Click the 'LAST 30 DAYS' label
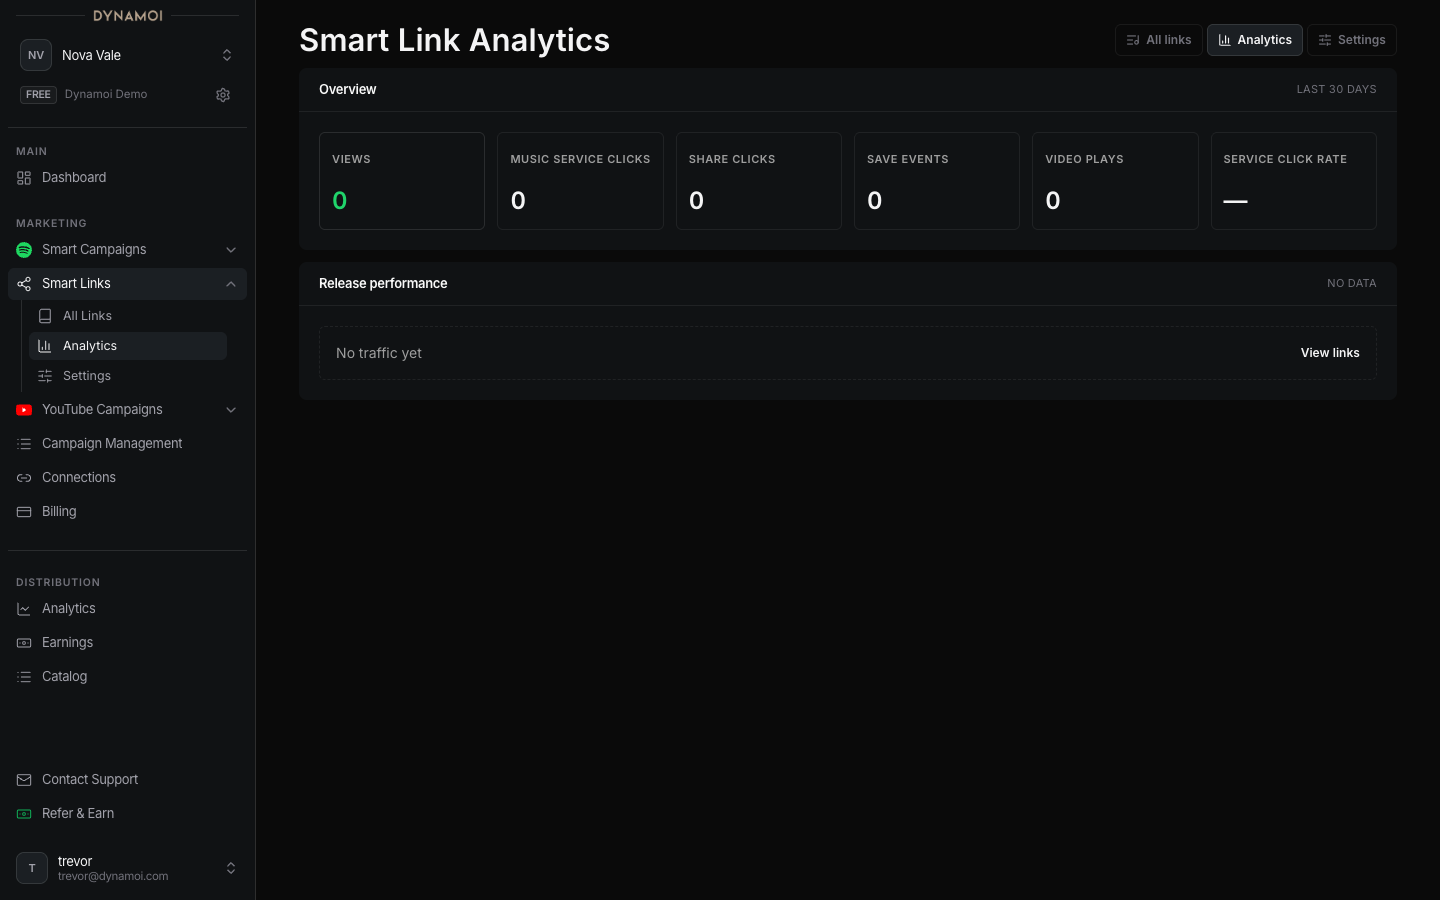 click(x=1336, y=90)
